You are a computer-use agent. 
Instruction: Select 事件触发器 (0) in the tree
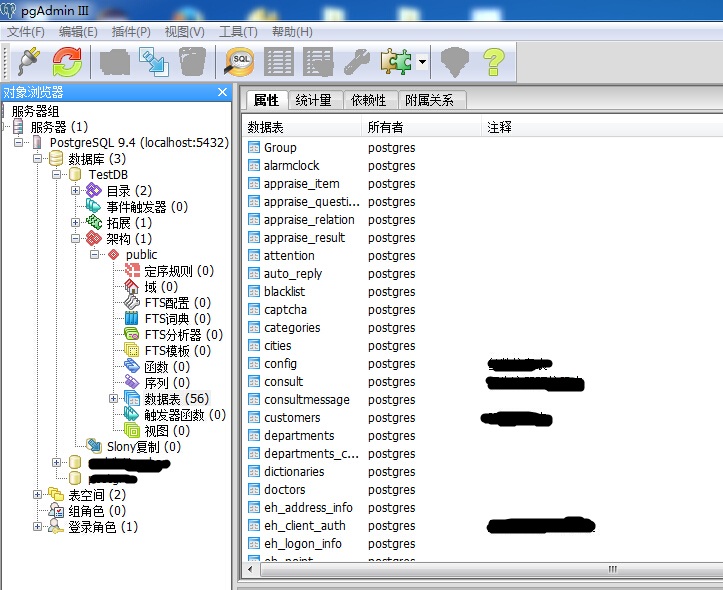[147, 206]
